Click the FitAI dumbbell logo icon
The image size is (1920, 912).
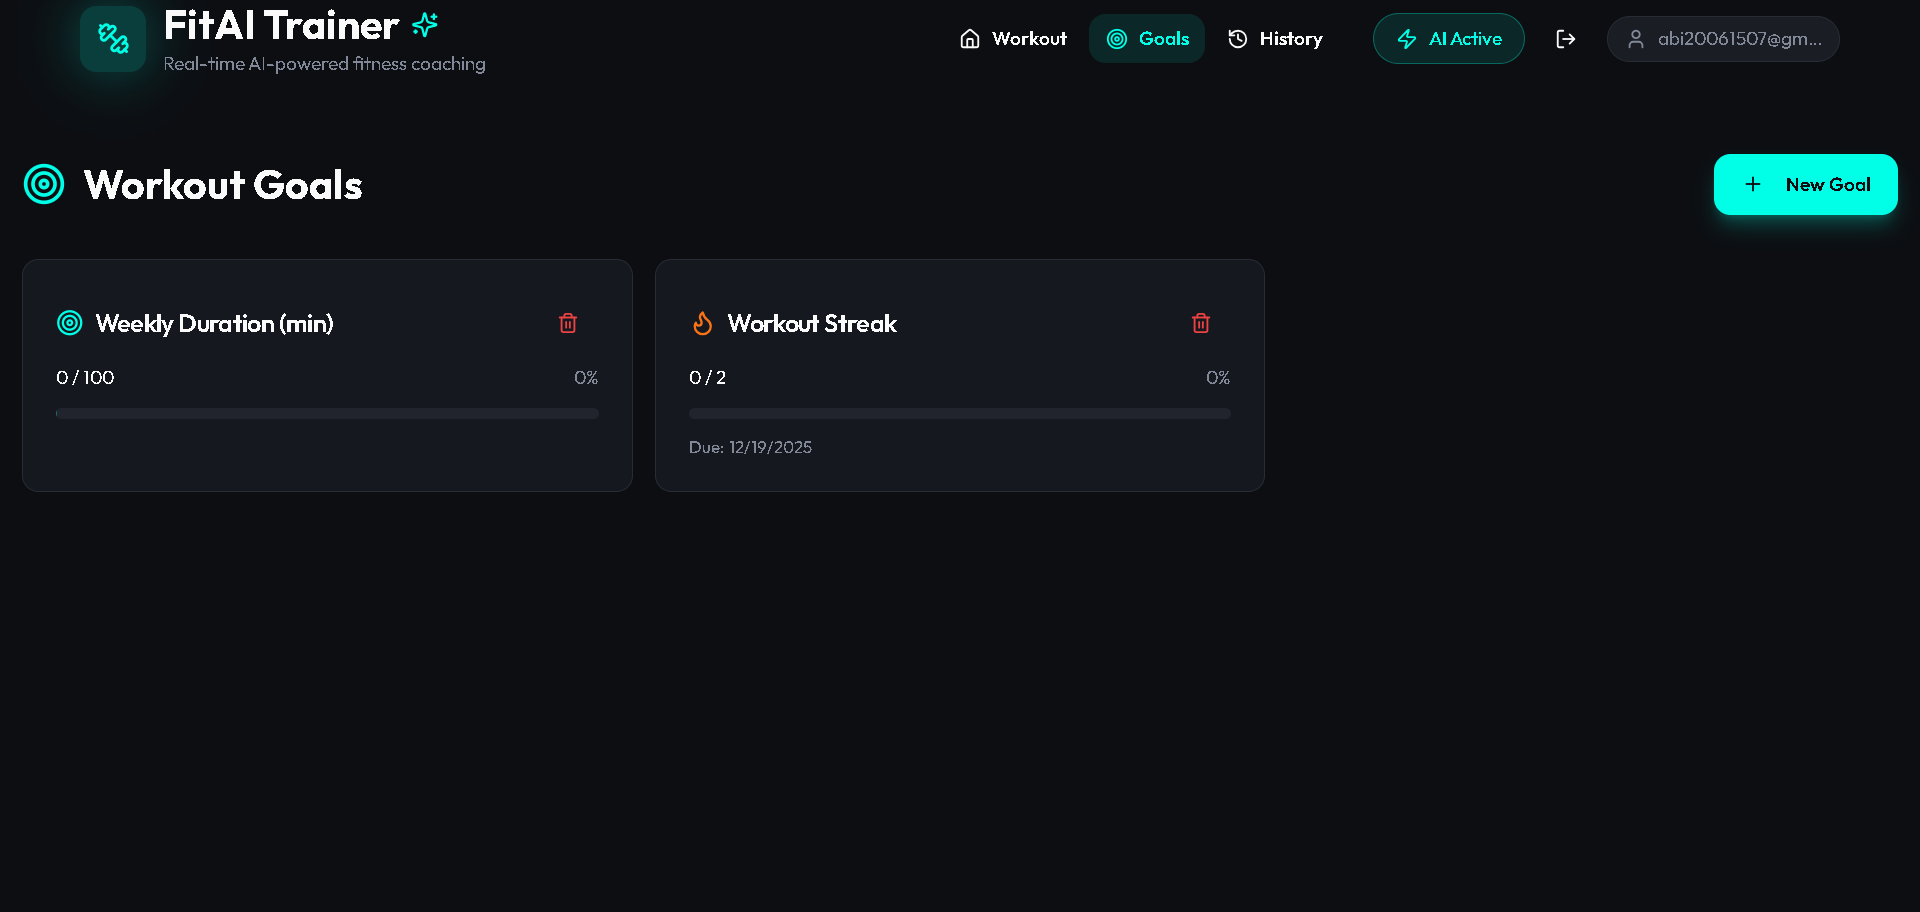(113, 39)
